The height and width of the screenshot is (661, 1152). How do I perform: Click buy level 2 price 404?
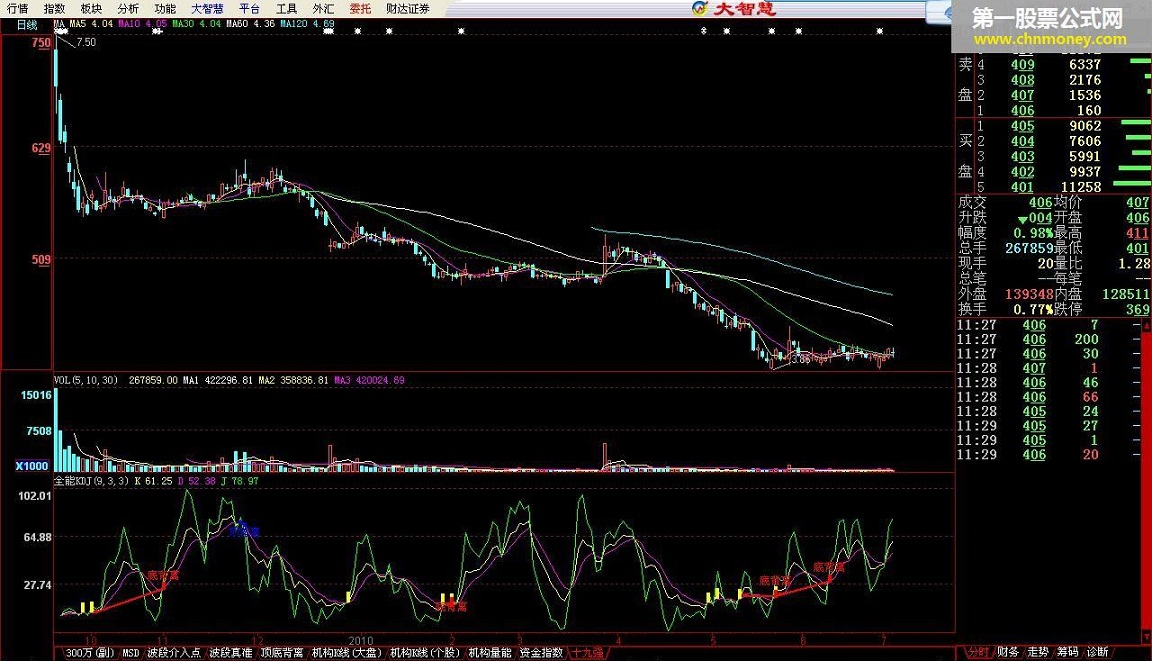coord(1023,142)
